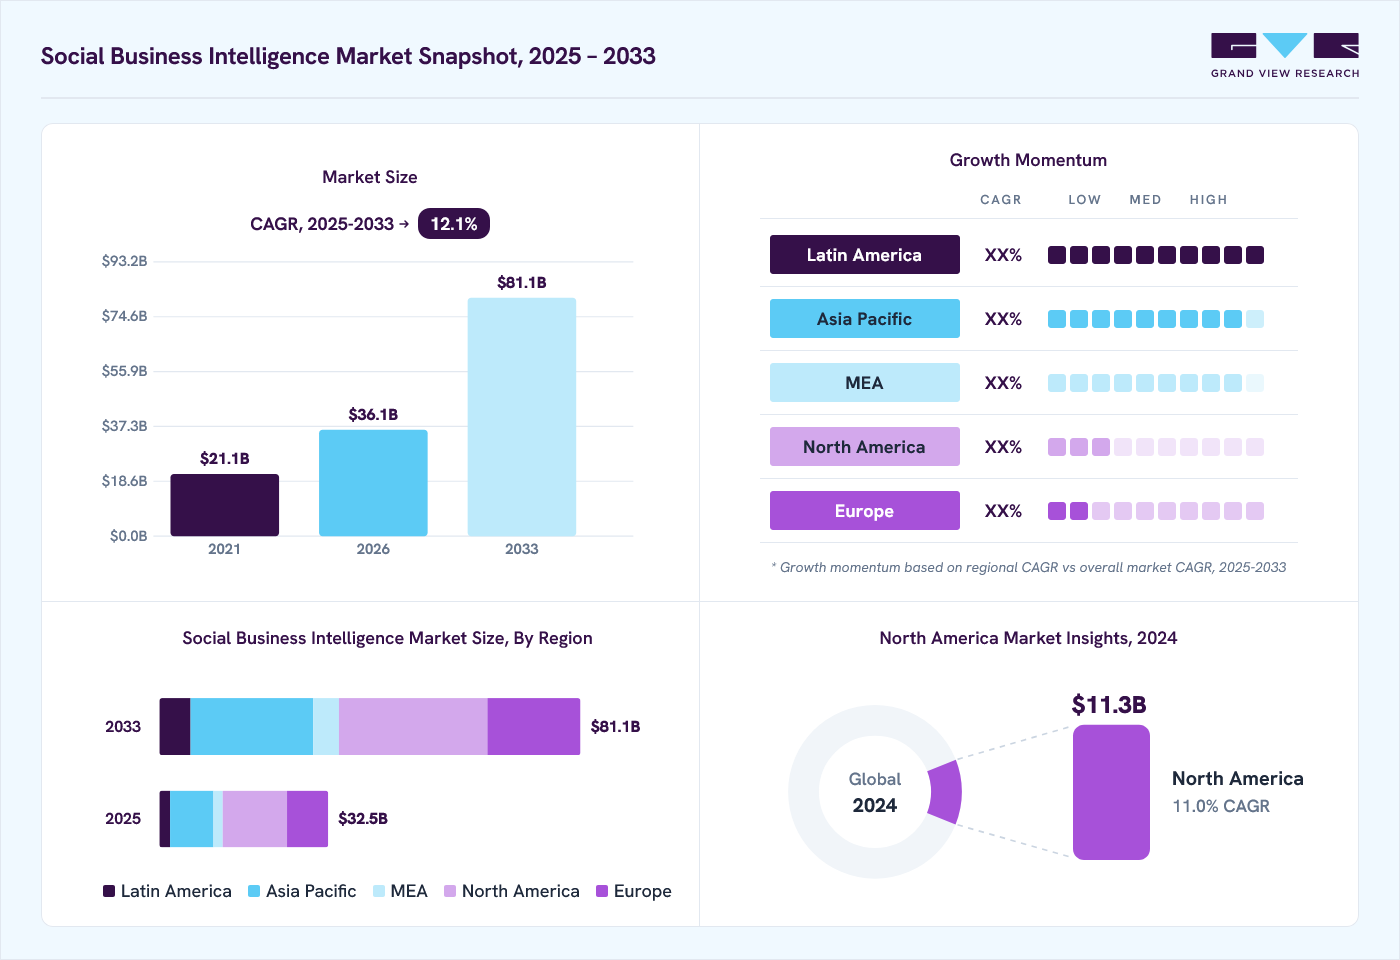Screen dimensions: 1400x960
Task: Click North America momentum indicator squares
Action: point(1156,447)
